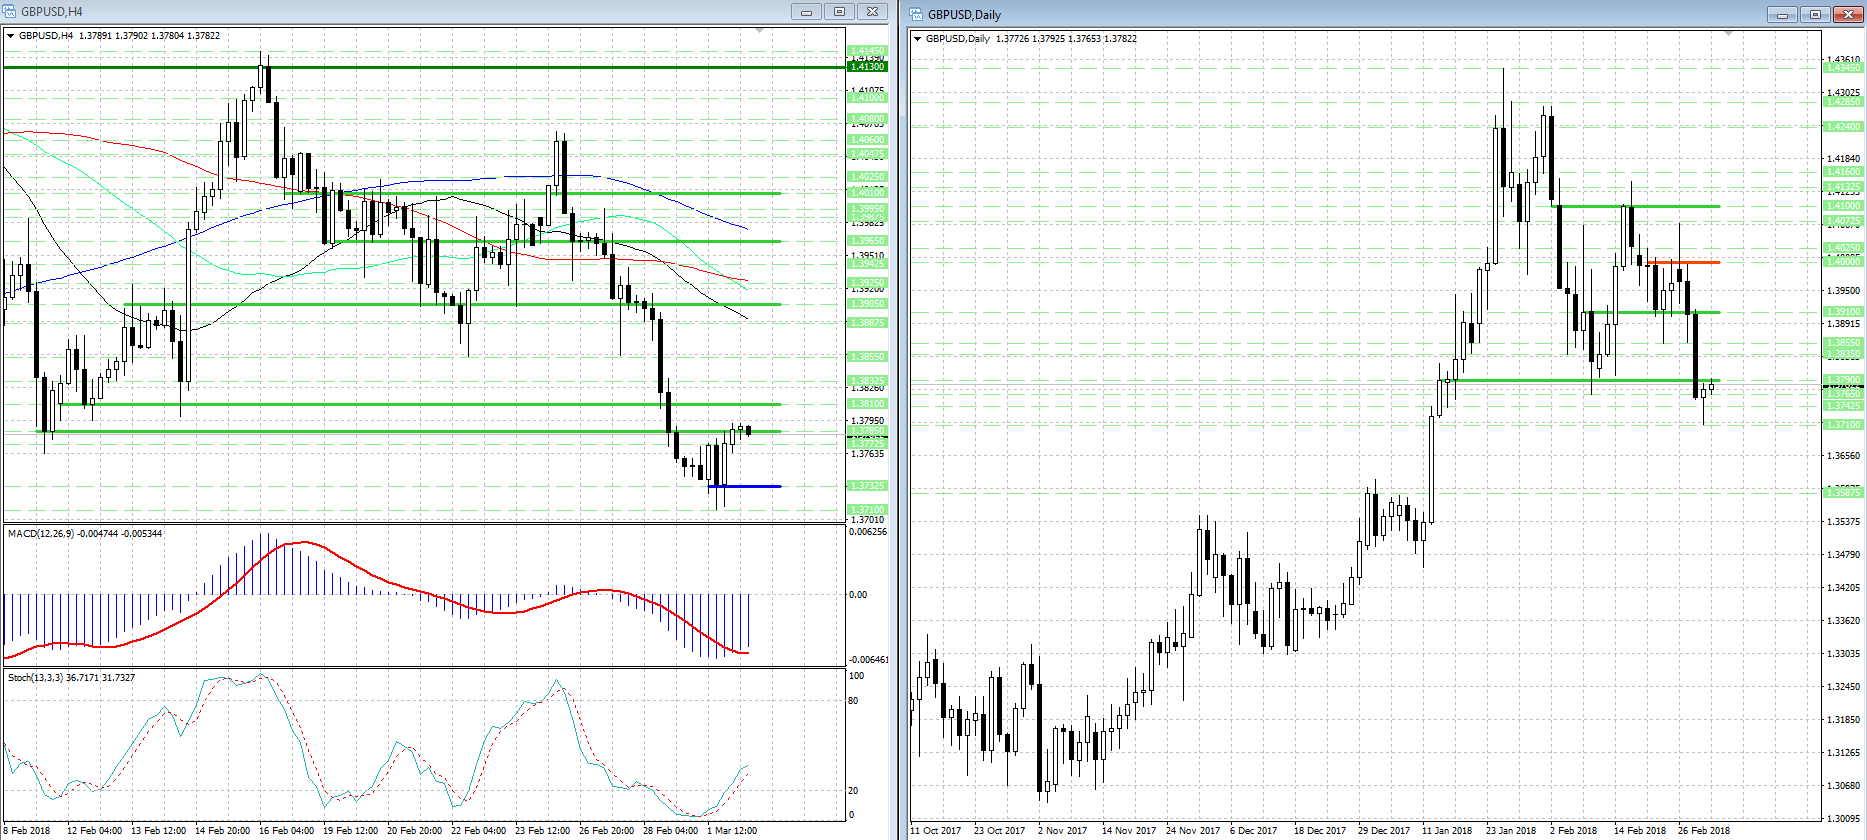This screenshot has height=840, width=1867.
Task: Select the red horizontal line in Daily chart
Action: click(1683, 262)
